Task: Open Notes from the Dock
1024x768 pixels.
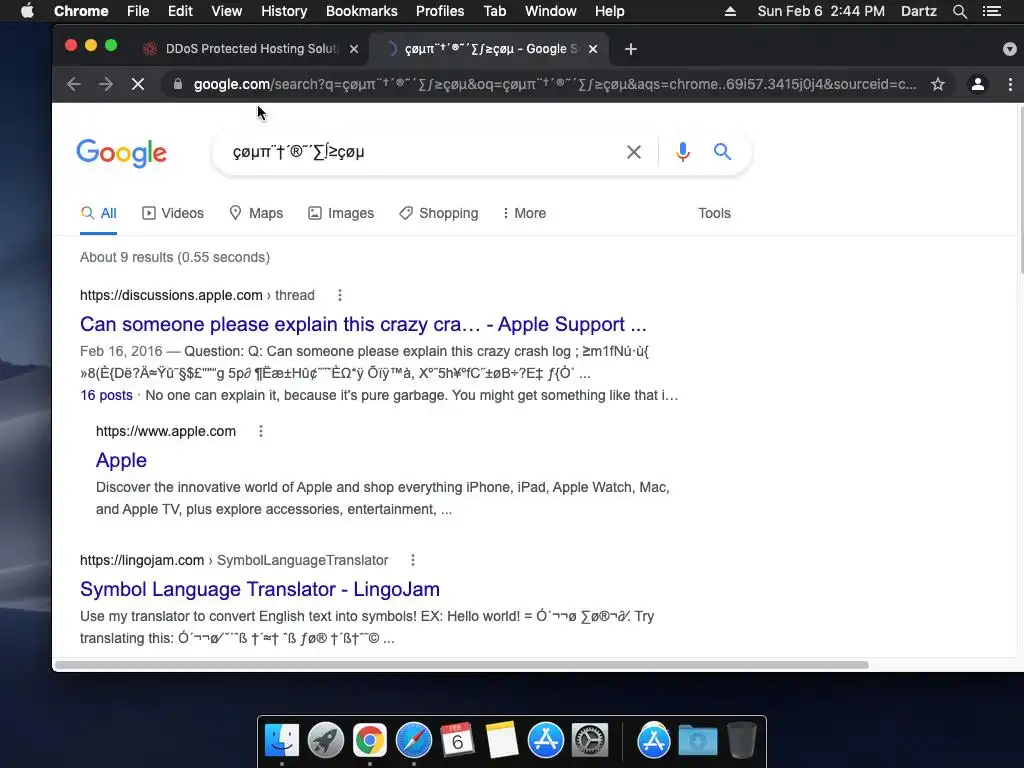Action: (502, 741)
